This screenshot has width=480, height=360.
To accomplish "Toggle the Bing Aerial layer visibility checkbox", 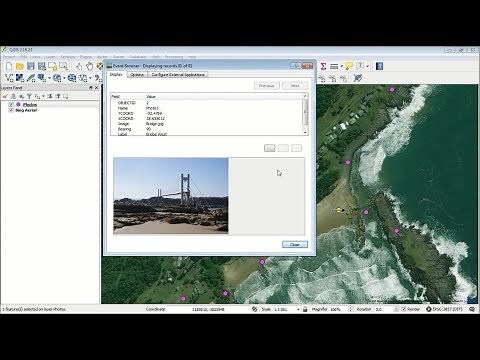I will [x=11, y=110].
